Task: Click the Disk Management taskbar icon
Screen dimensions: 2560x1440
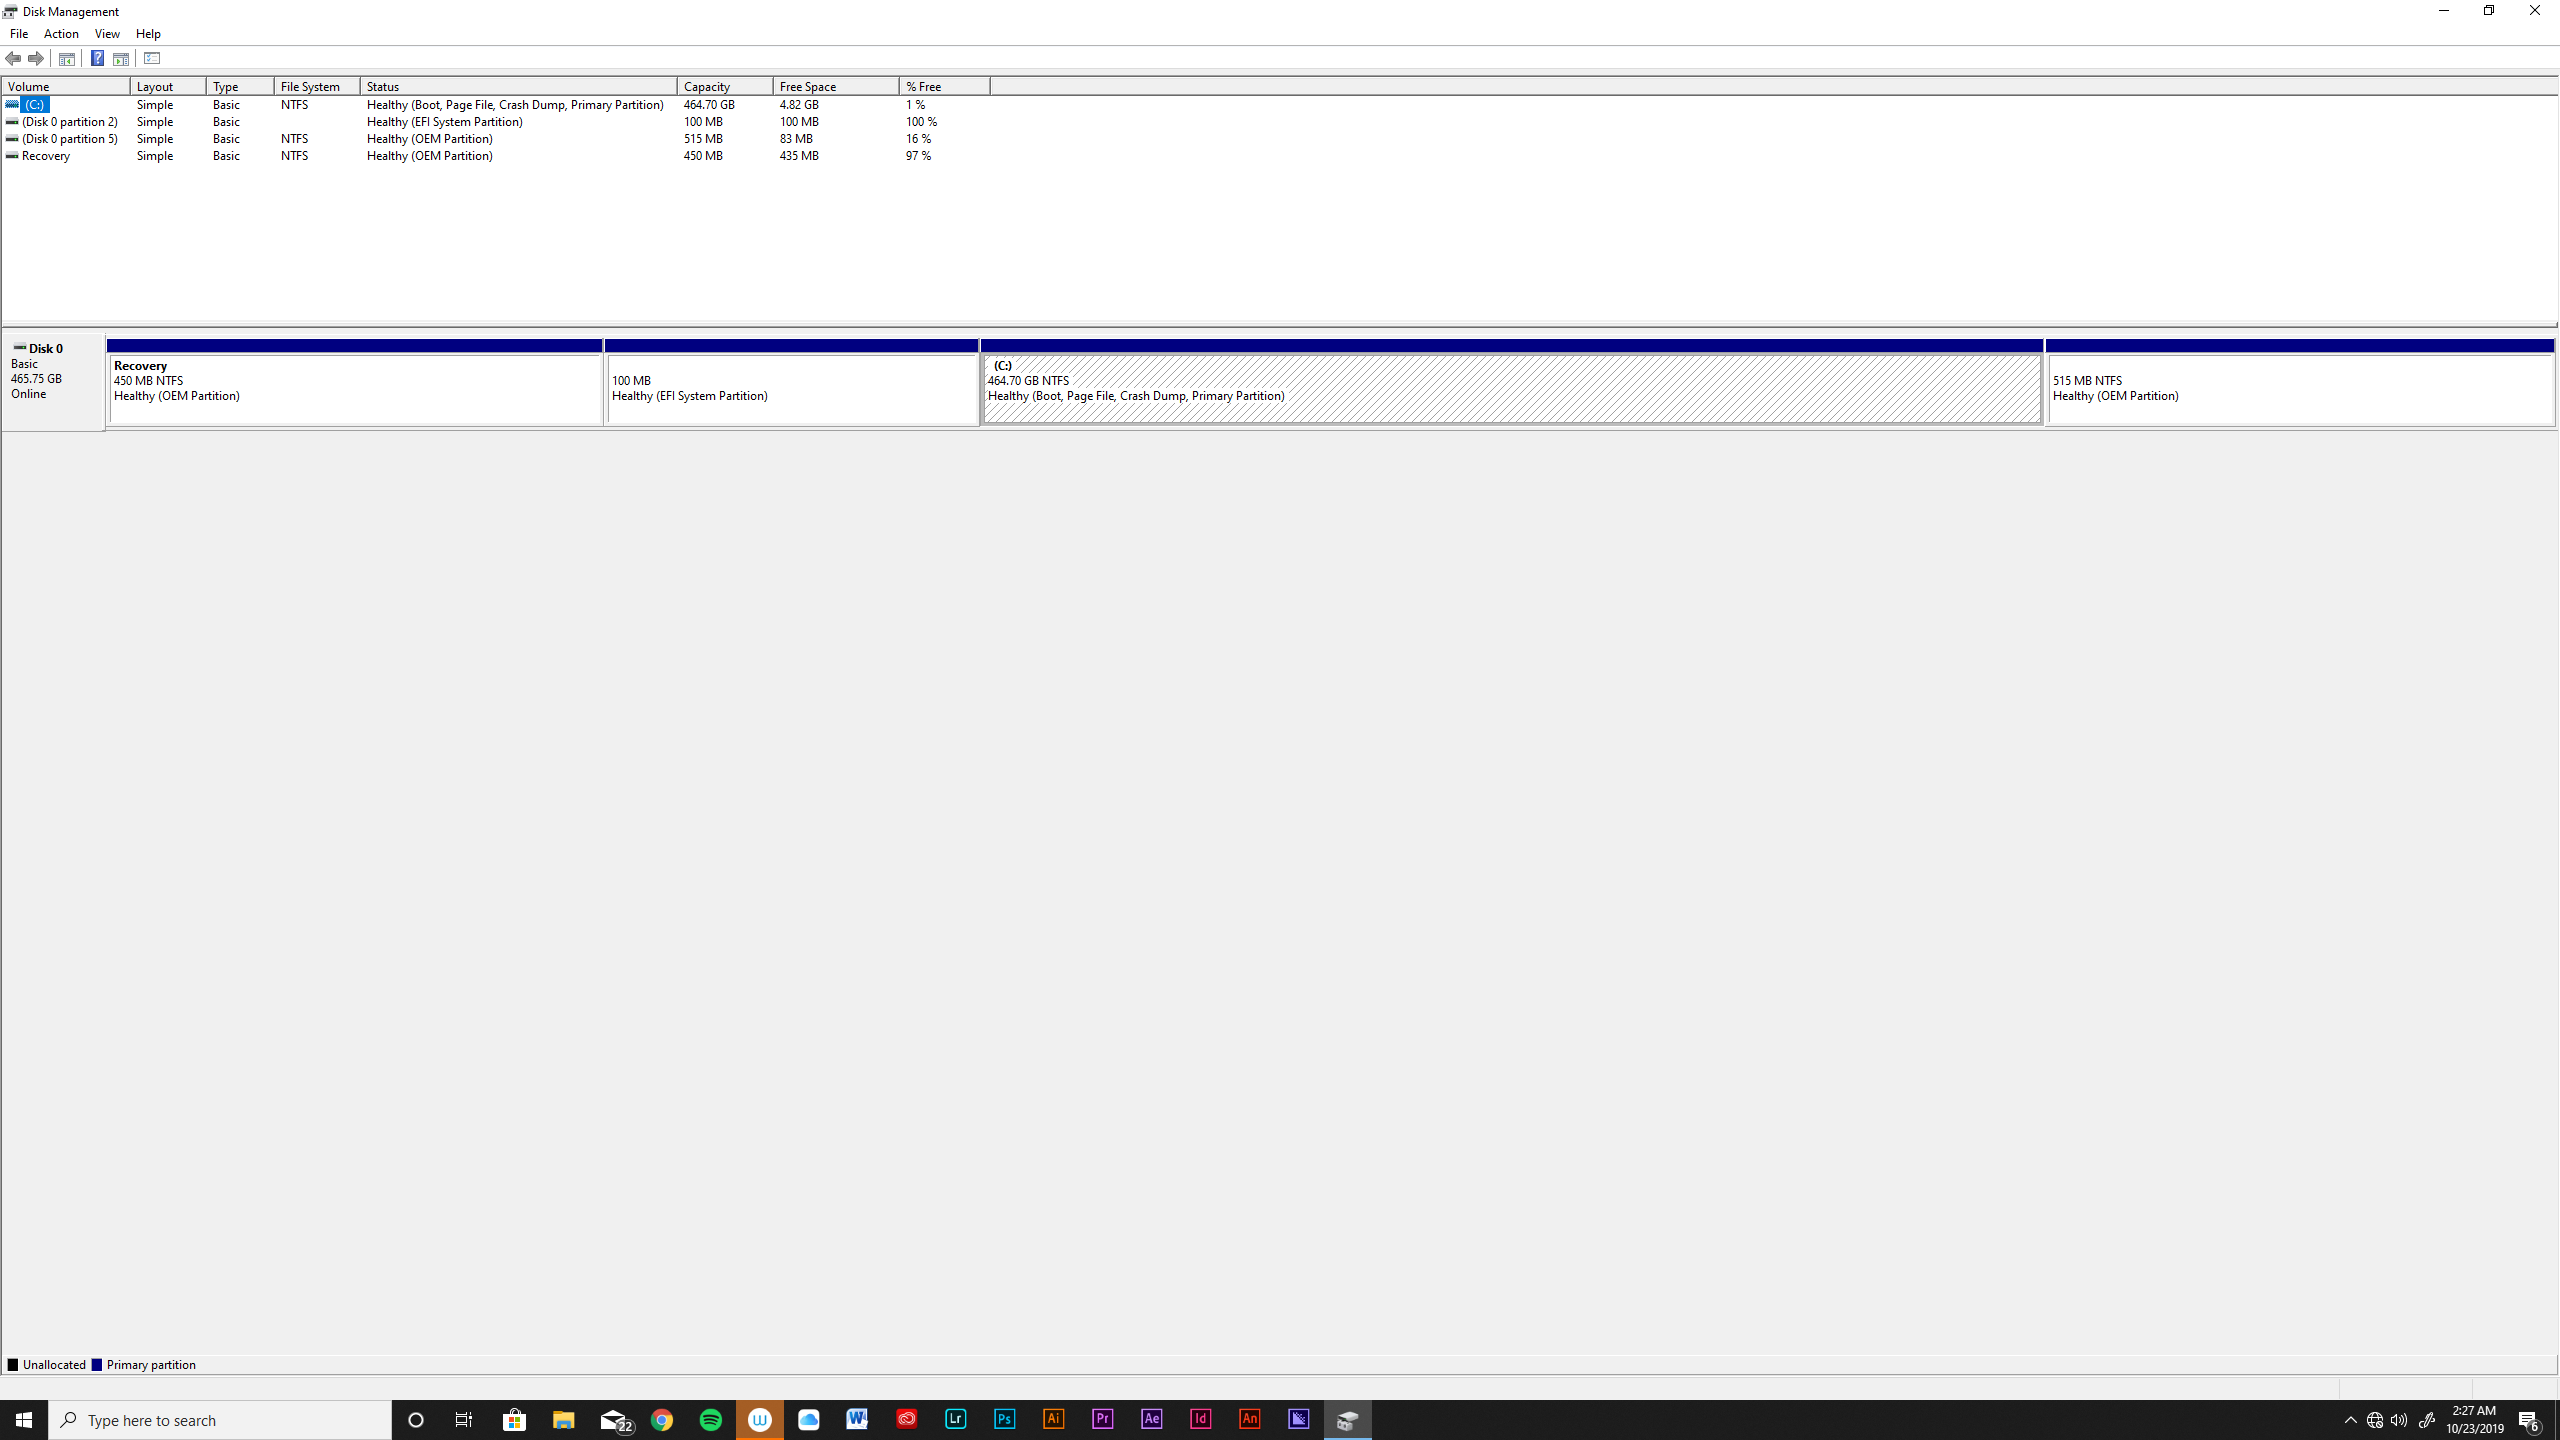Action: pos(1347,1419)
